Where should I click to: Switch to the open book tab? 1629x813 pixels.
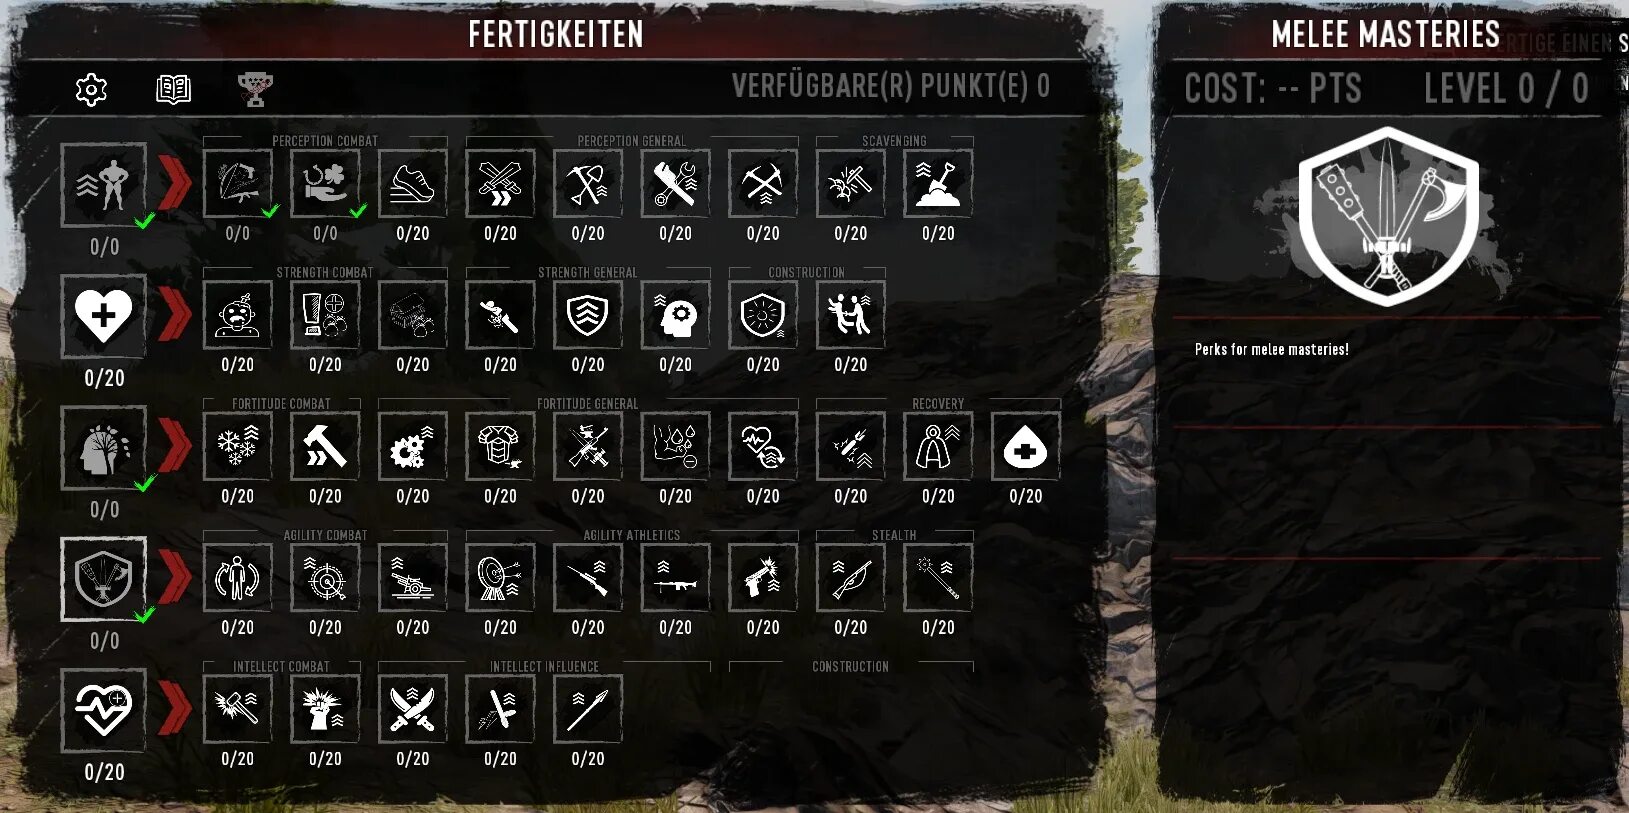click(173, 89)
